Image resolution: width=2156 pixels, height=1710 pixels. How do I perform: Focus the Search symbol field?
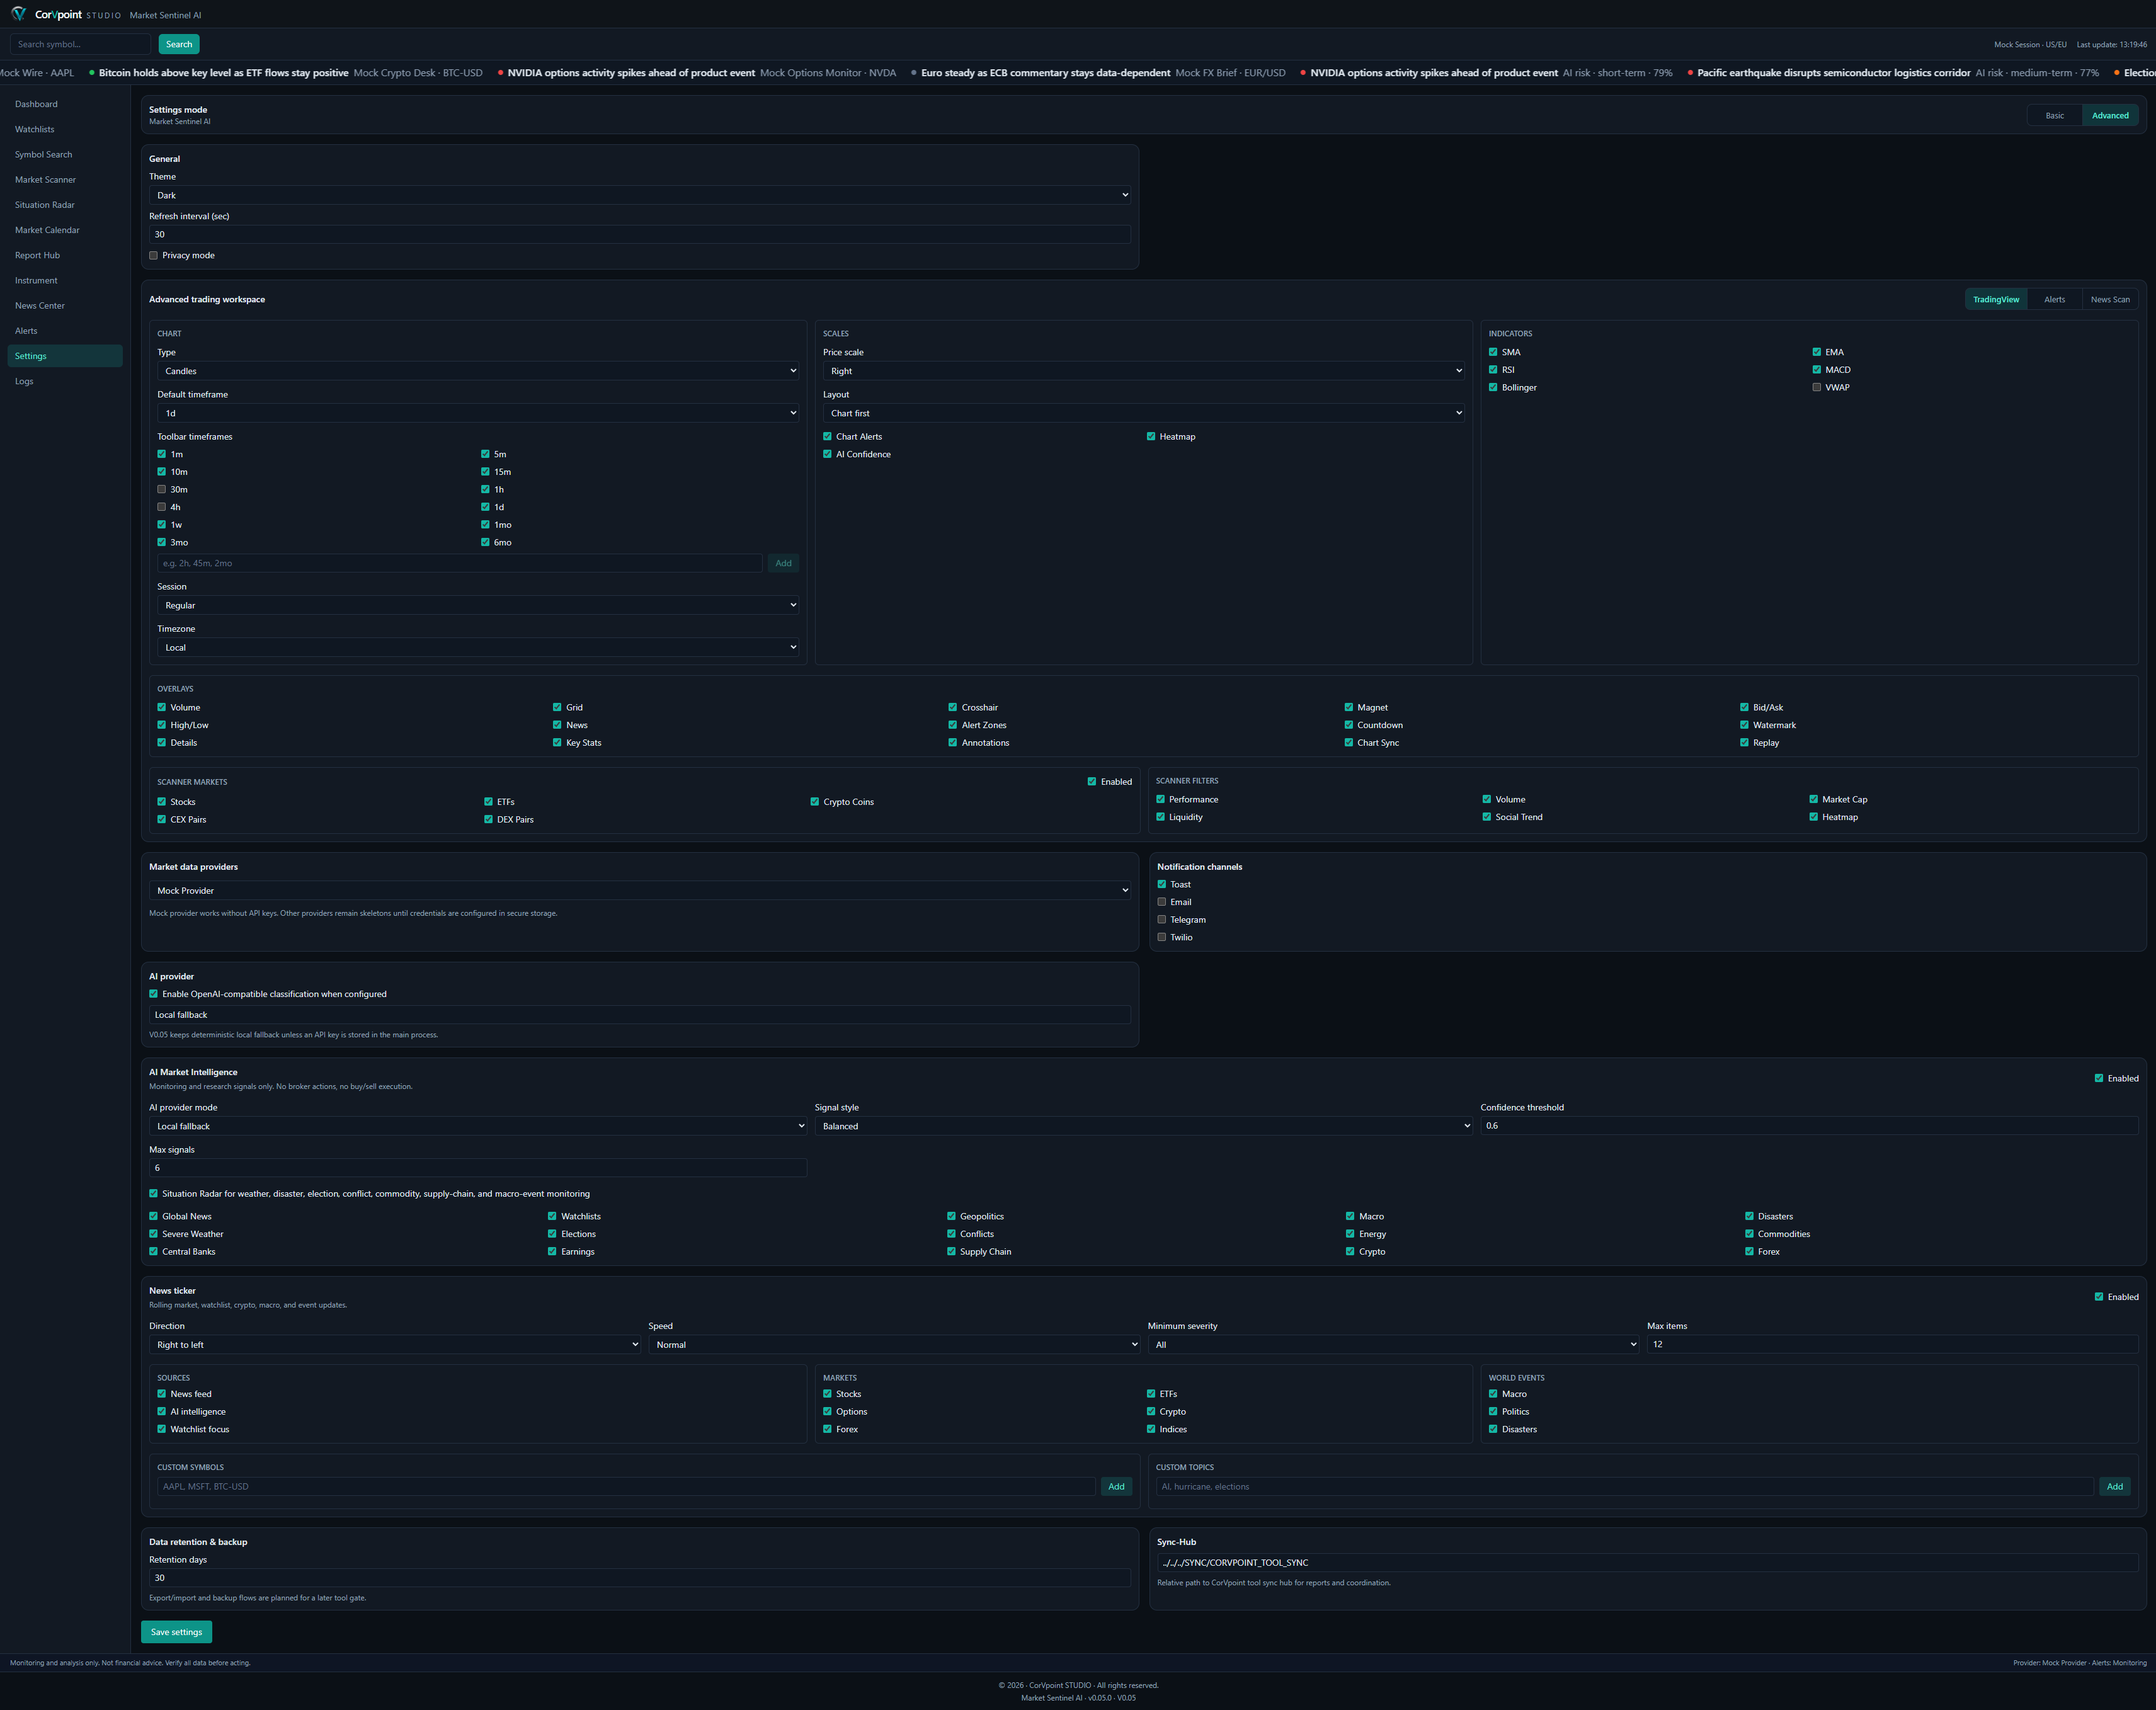80,44
